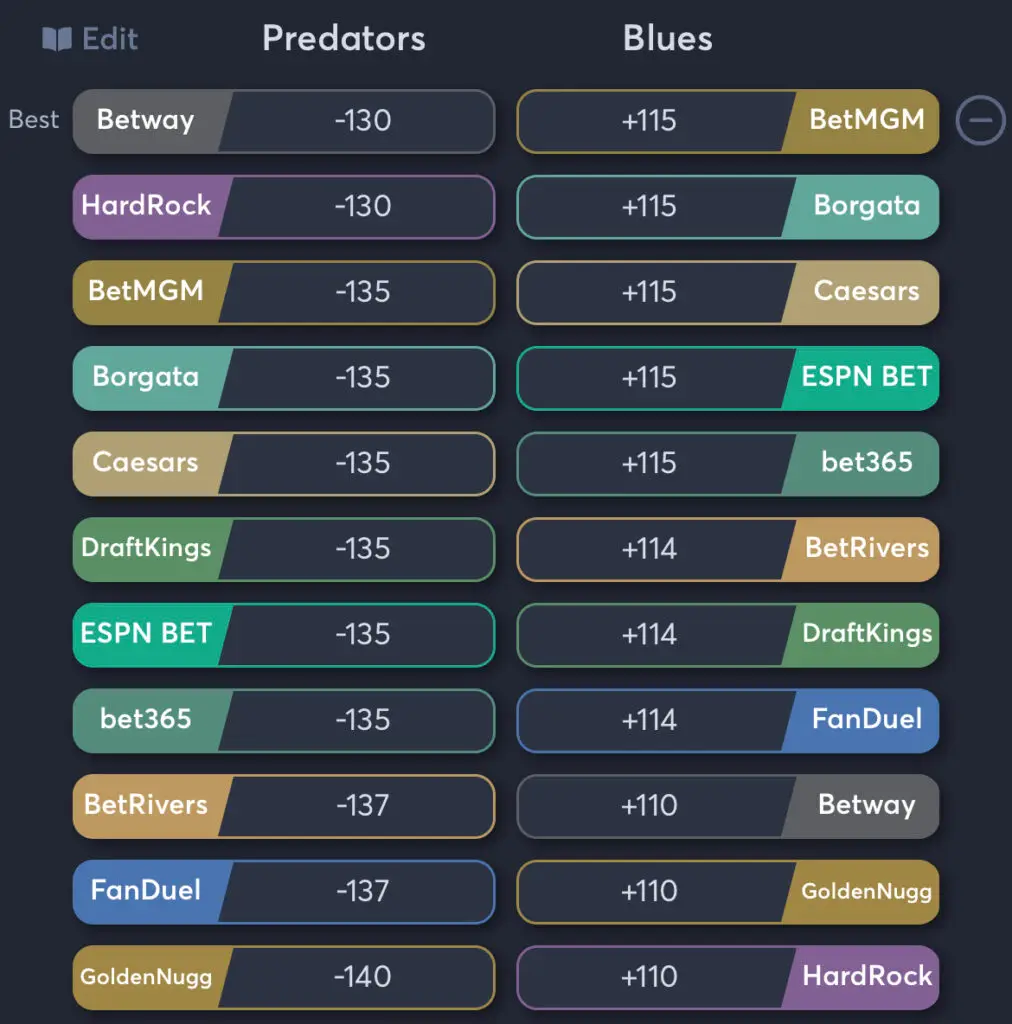The image size is (1012, 1024).
Task: Pick ESPN BET Blues +115 odds
Action: tap(728, 378)
